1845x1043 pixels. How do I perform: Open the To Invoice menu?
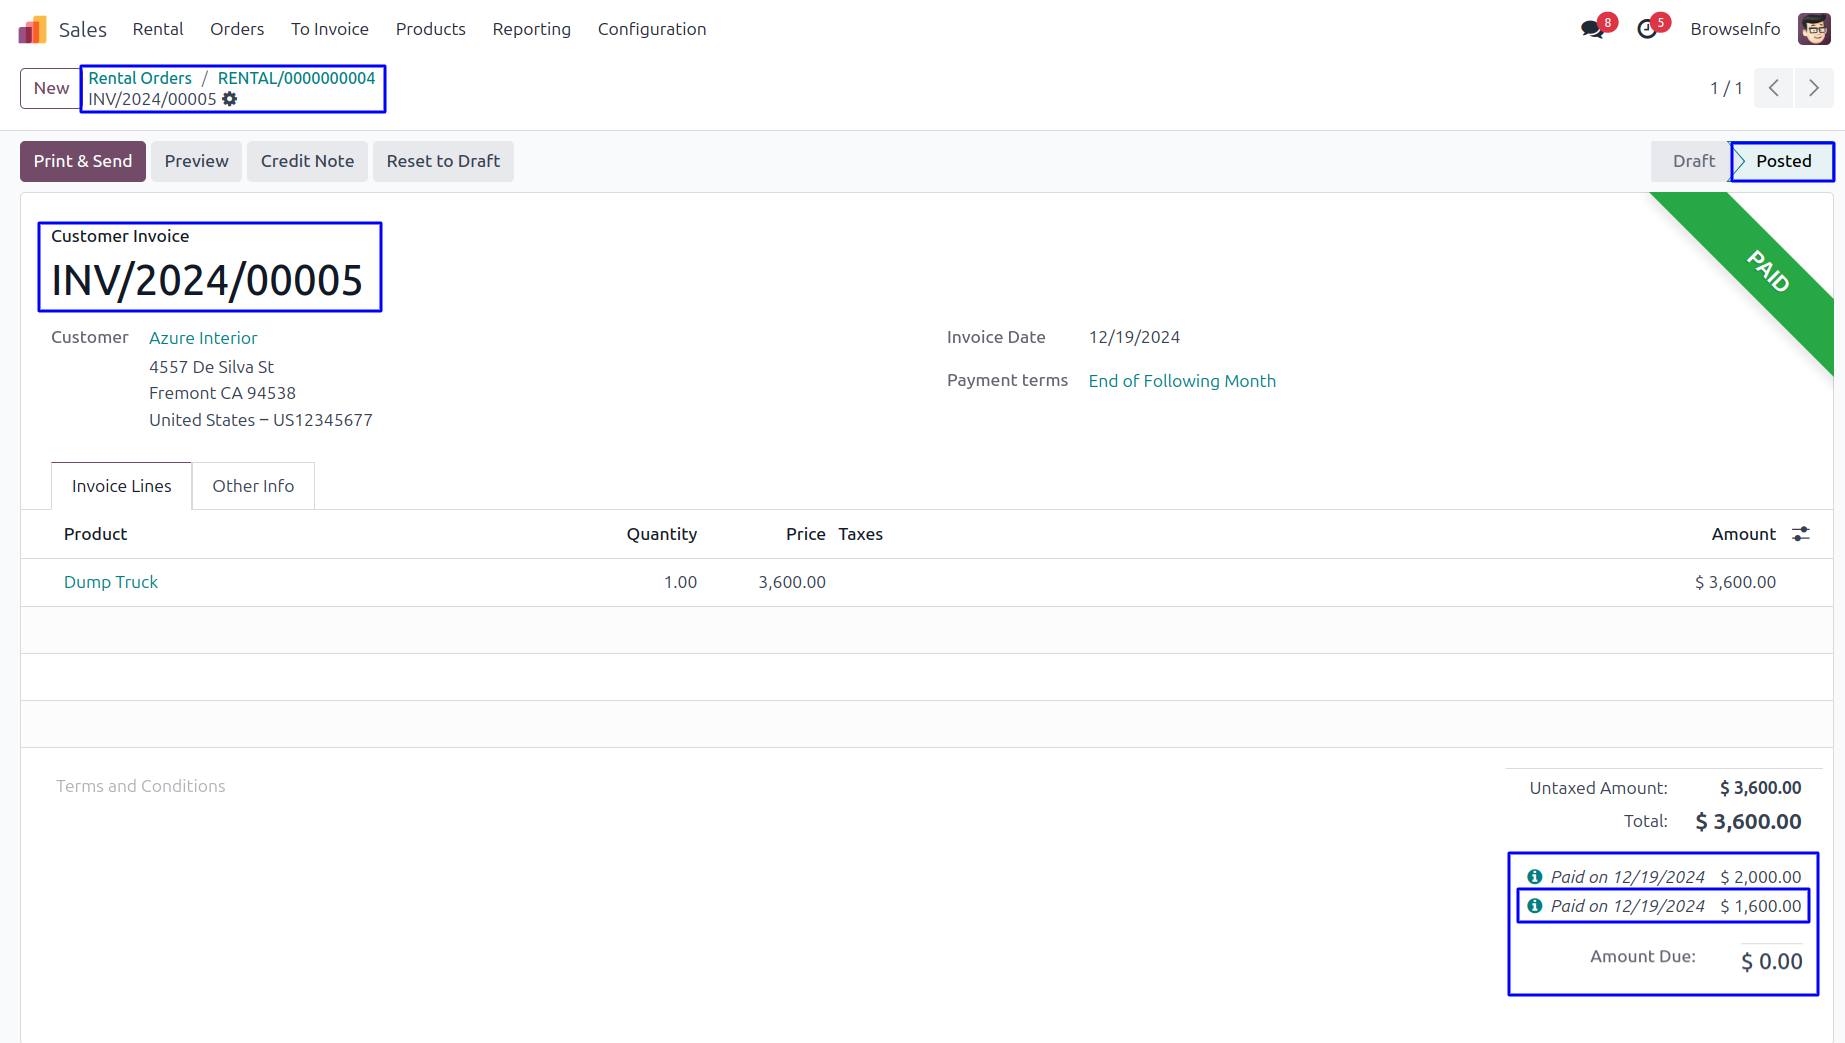[x=329, y=29]
